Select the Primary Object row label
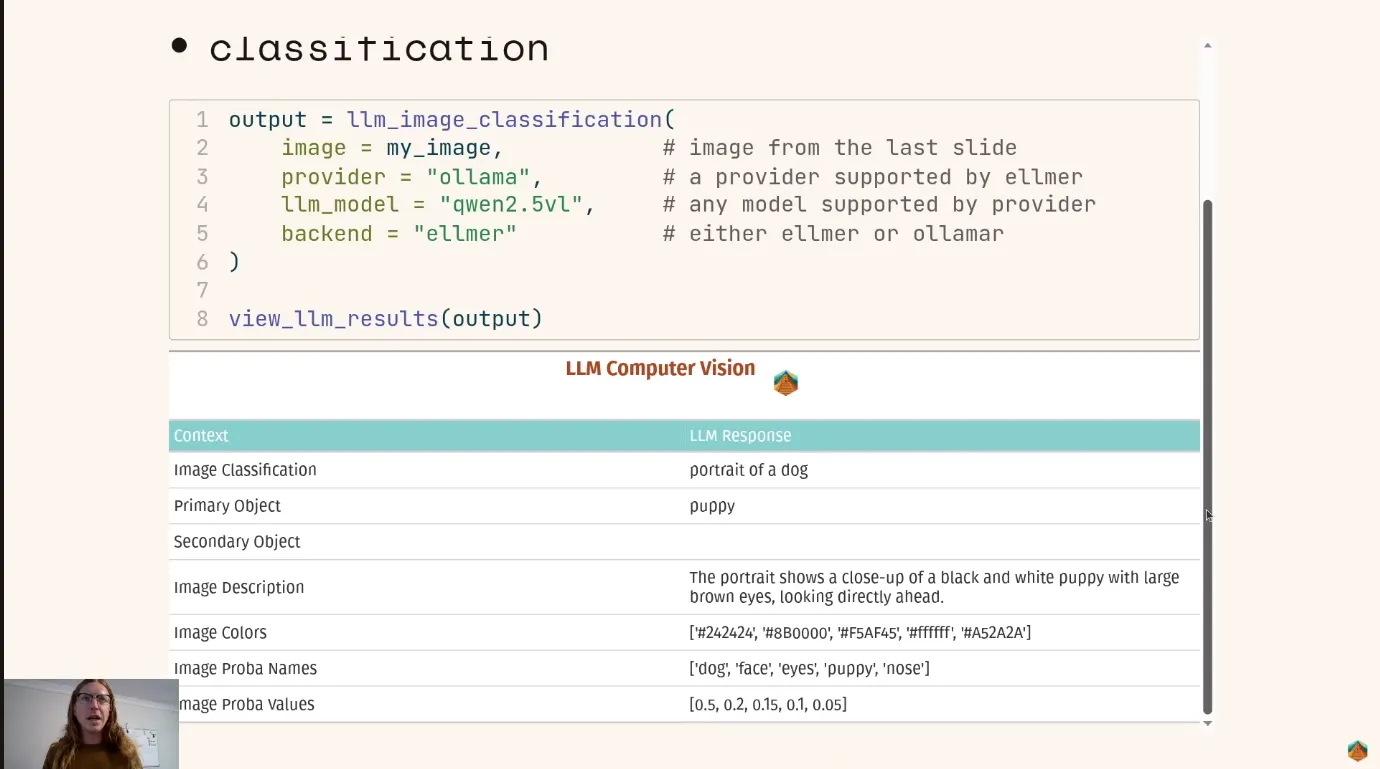 tap(227, 506)
